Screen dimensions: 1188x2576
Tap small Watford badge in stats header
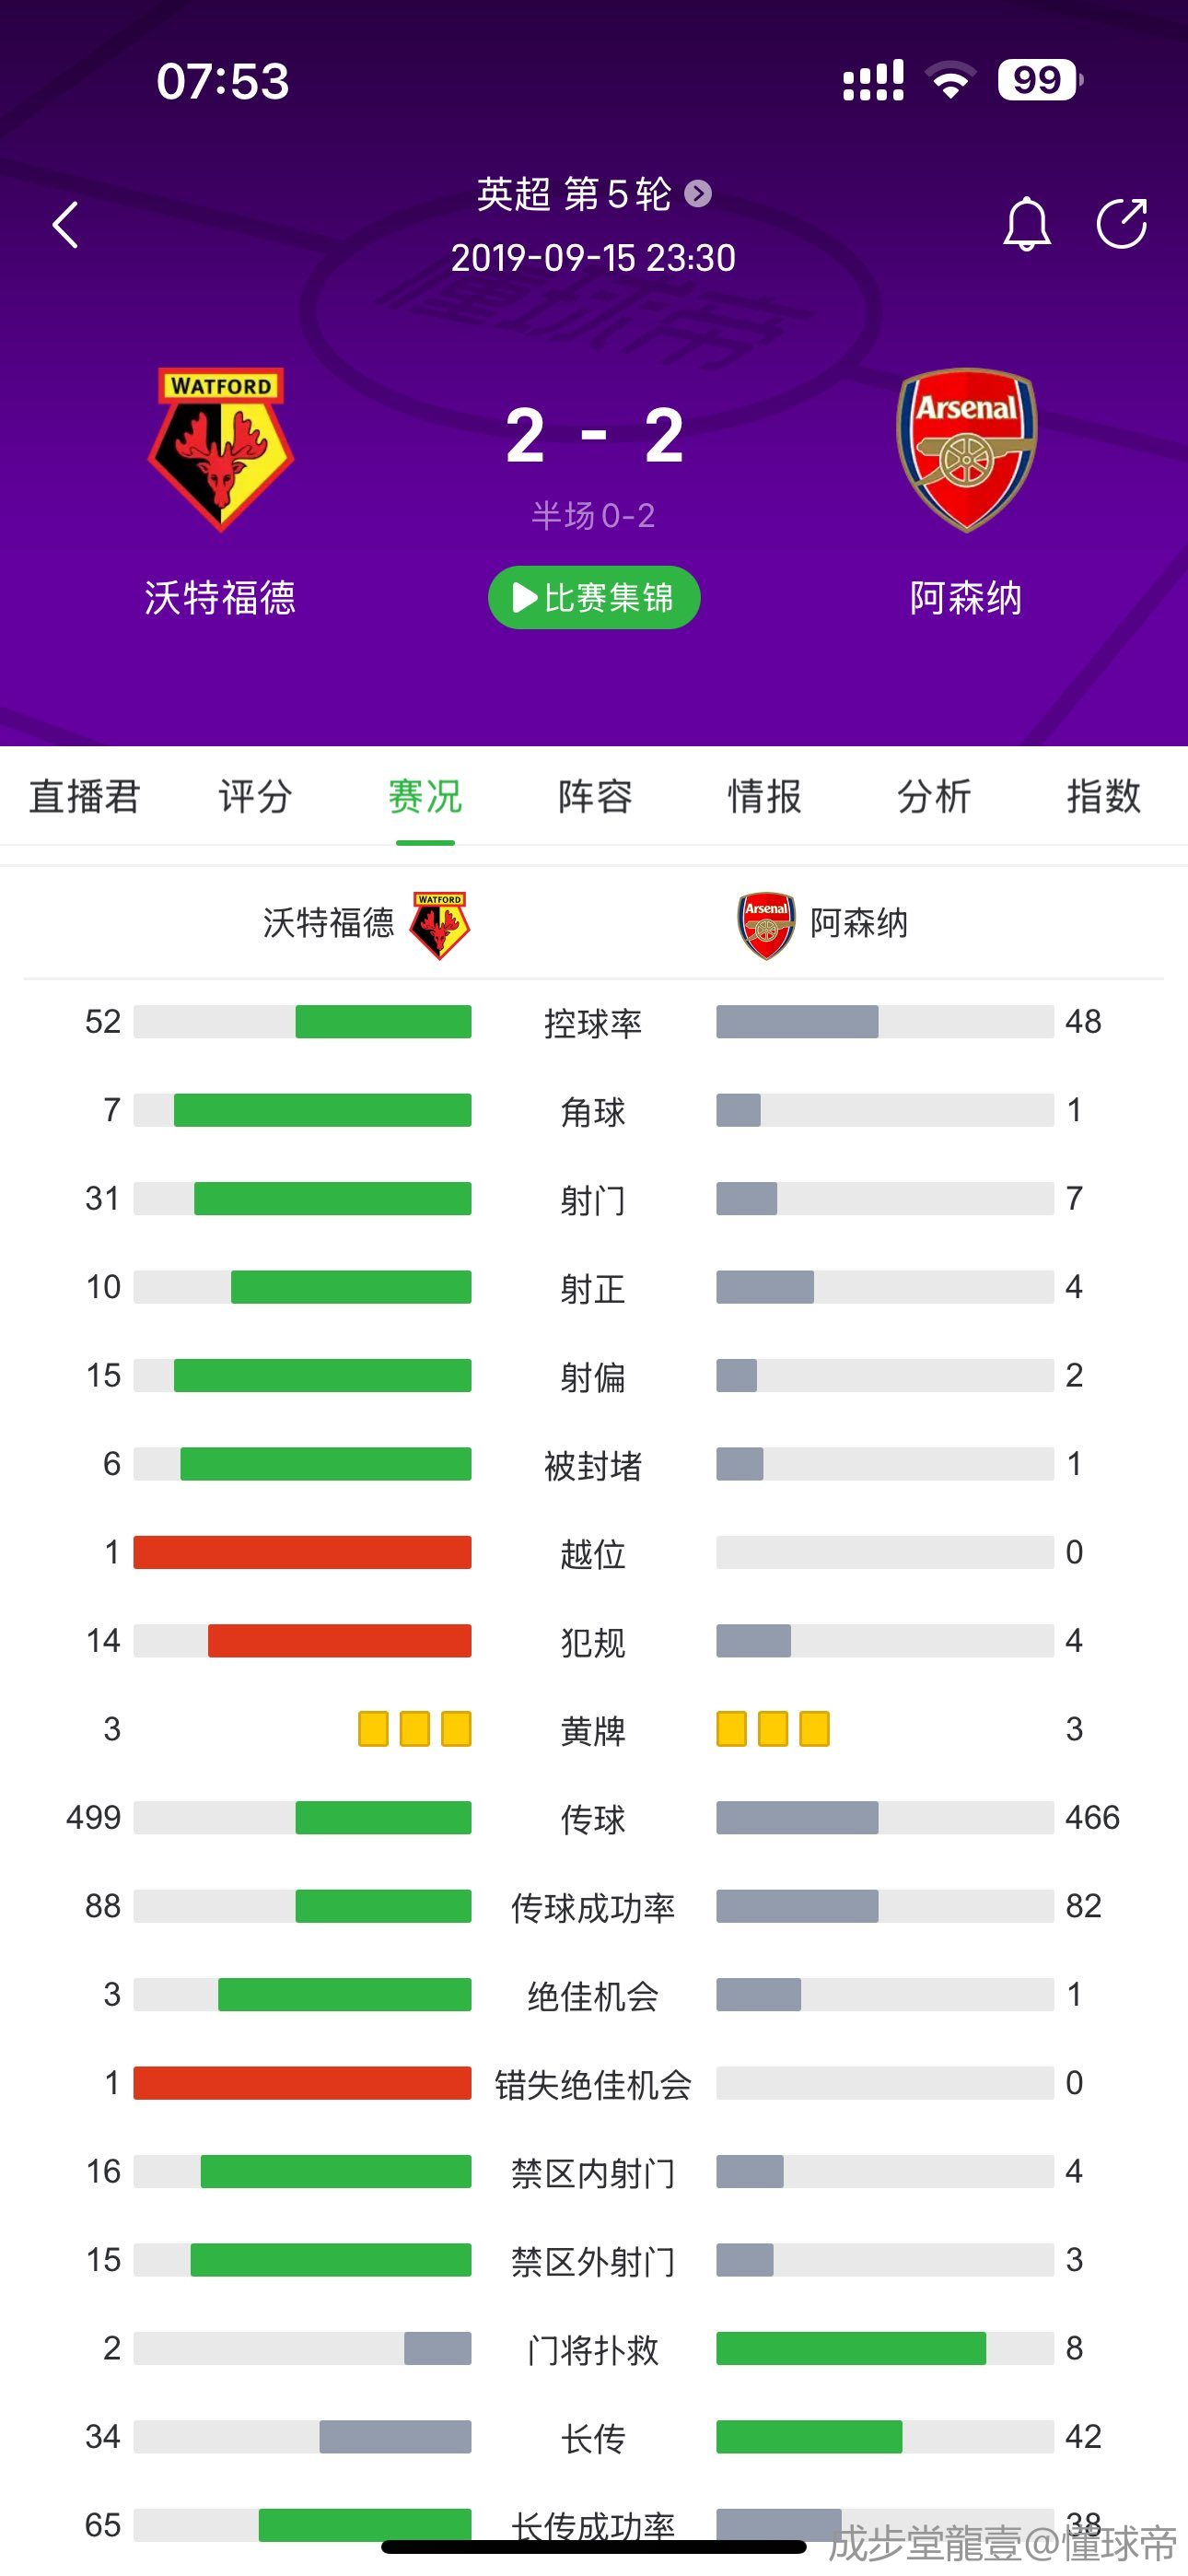pyautogui.click(x=439, y=925)
